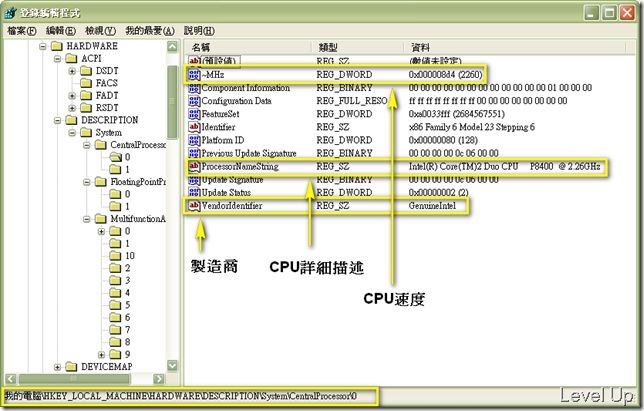The width and height of the screenshot is (644, 411).
Task: Collapse the MultifunctionAdapter tree node
Action: pos(87,219)
